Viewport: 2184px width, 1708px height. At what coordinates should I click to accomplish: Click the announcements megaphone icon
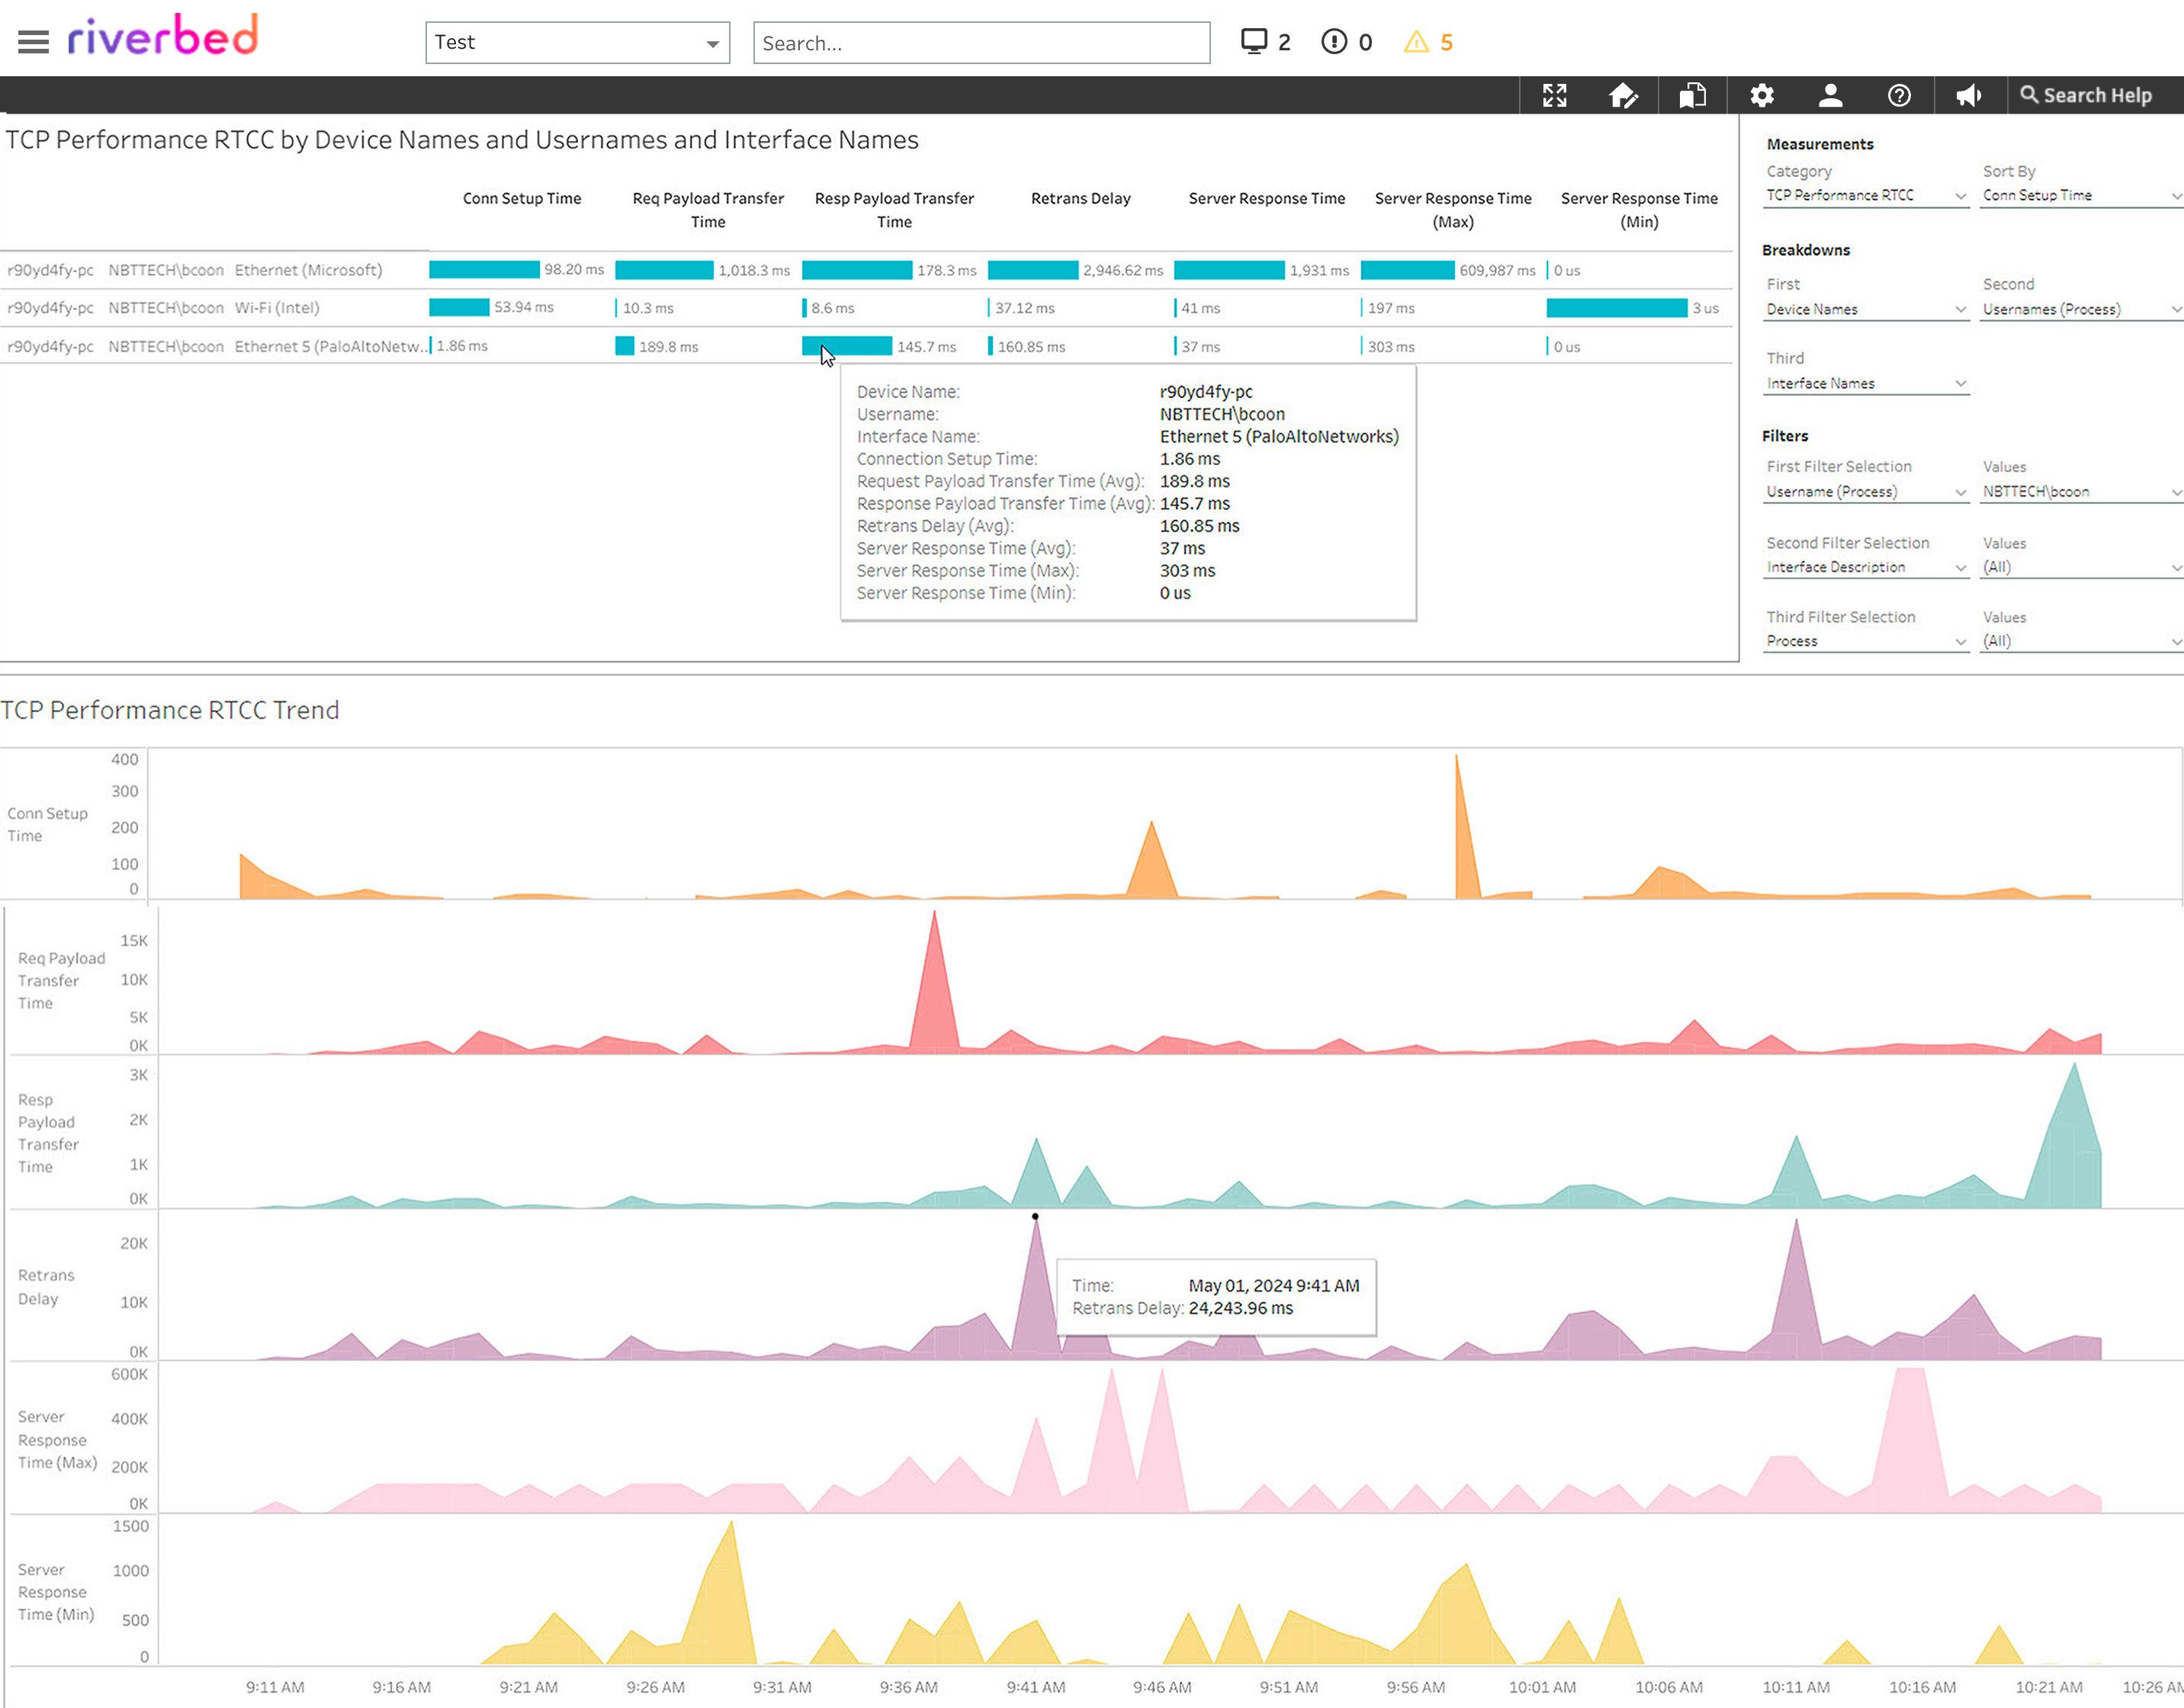pyautogui.click(x=1968, y=95)
